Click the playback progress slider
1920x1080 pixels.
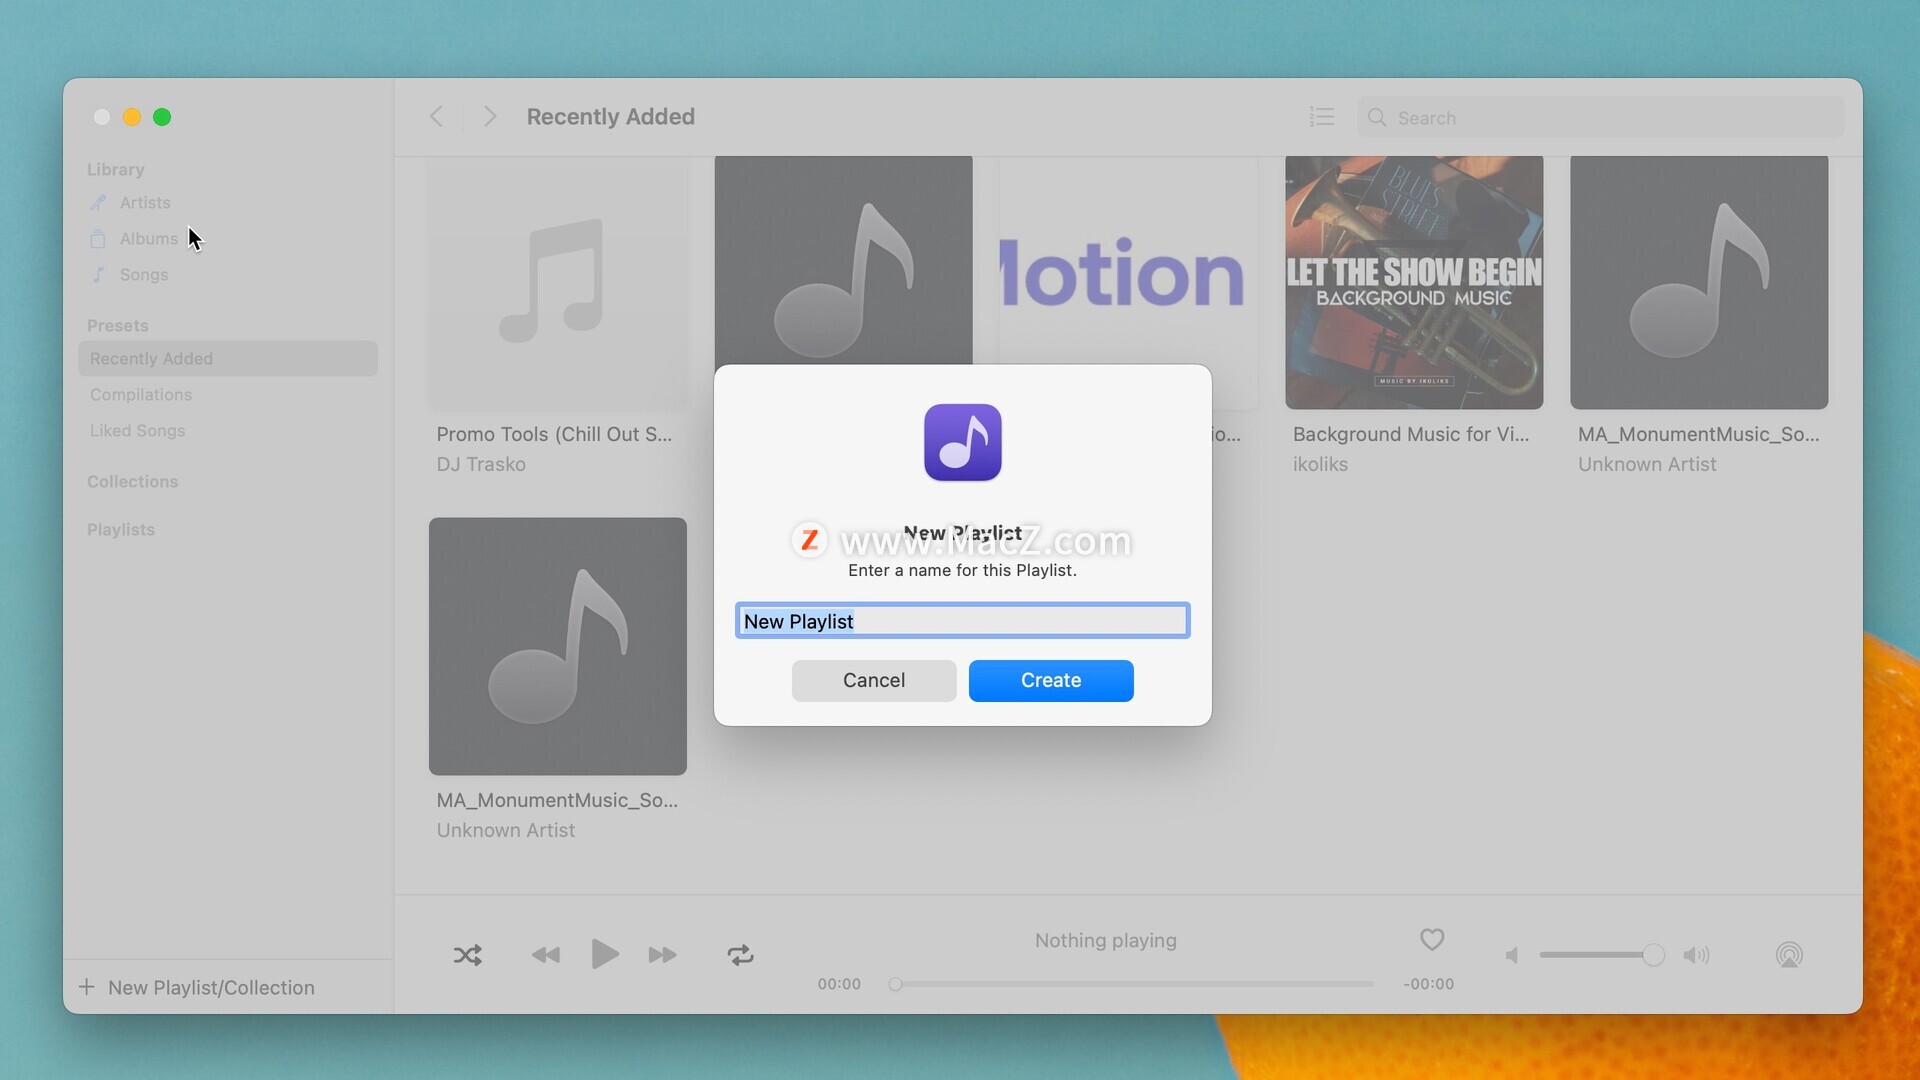[1131, 984]
